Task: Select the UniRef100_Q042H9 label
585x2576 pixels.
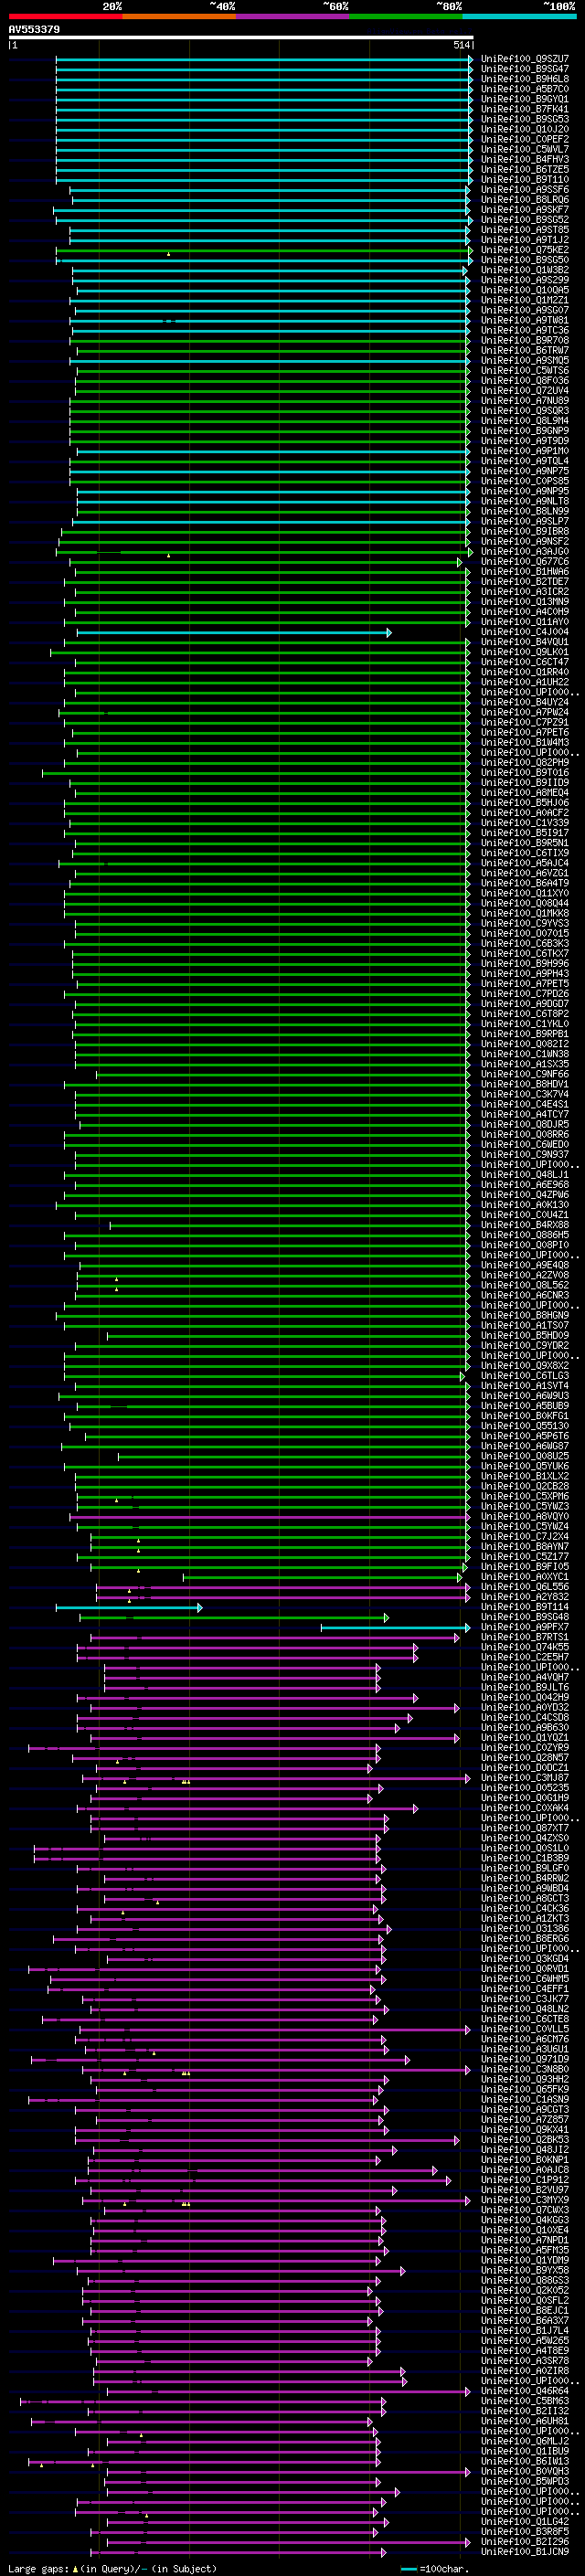Action: [524, 1698]
